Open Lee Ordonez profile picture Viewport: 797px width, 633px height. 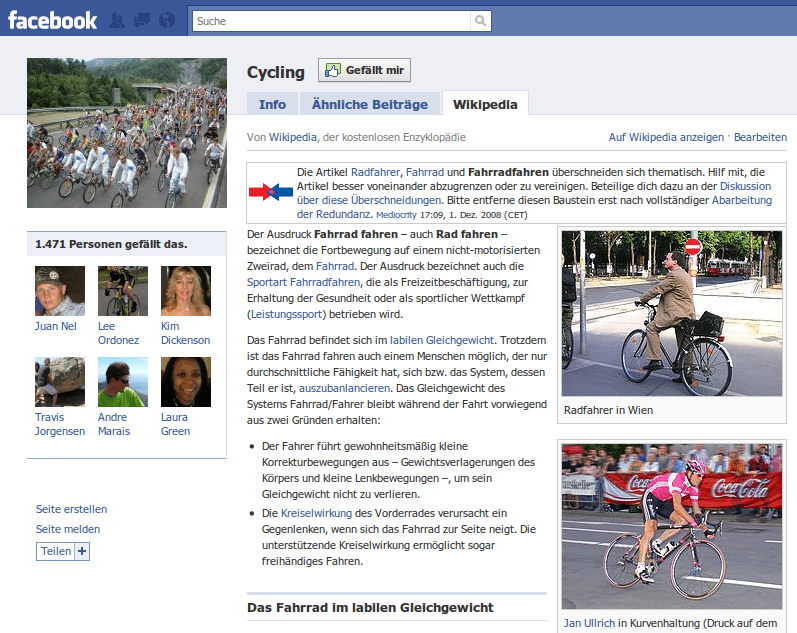pos(123,291)
